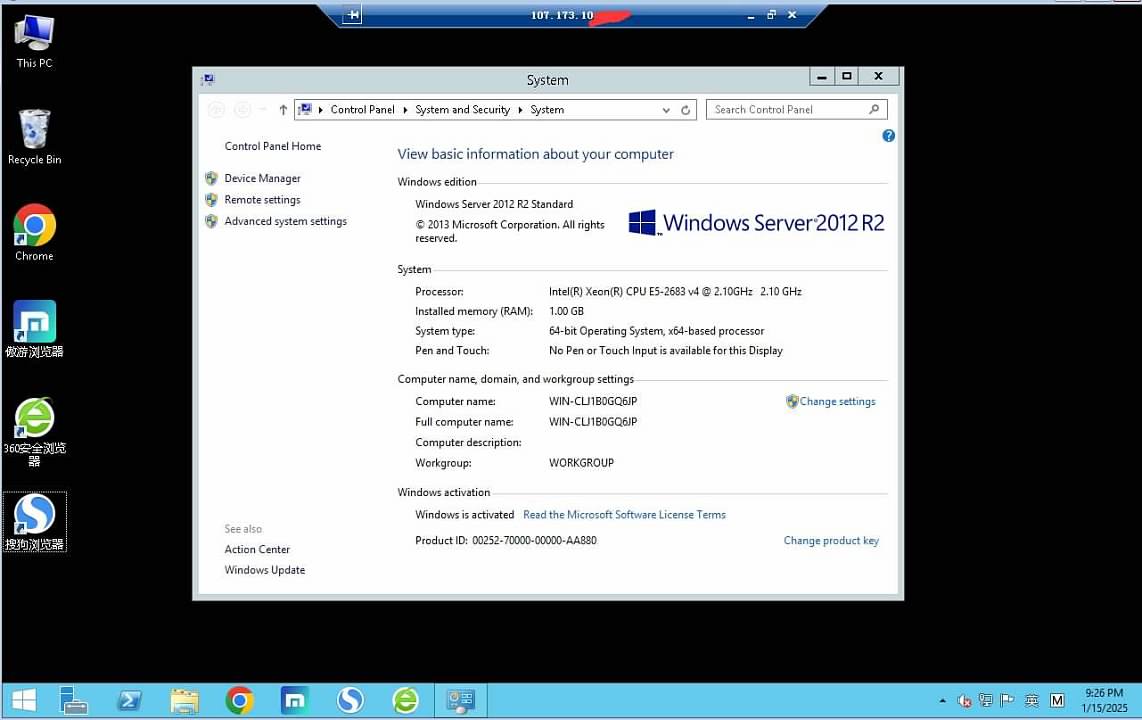This screenshot has width=1142, height=720.
Task: Select Chrome desktop shortcut
Action: [x=34, y=233]
